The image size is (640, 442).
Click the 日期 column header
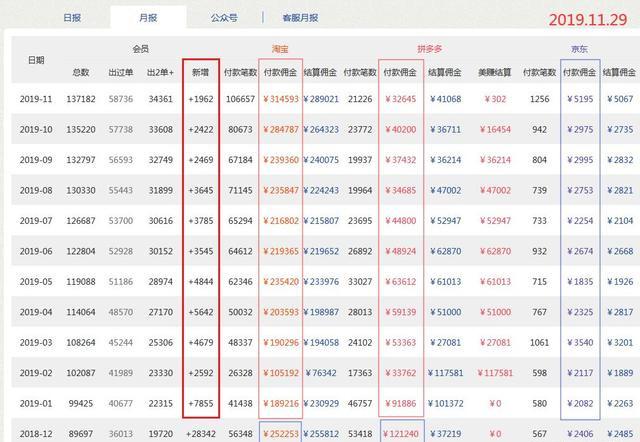(36, 60)
